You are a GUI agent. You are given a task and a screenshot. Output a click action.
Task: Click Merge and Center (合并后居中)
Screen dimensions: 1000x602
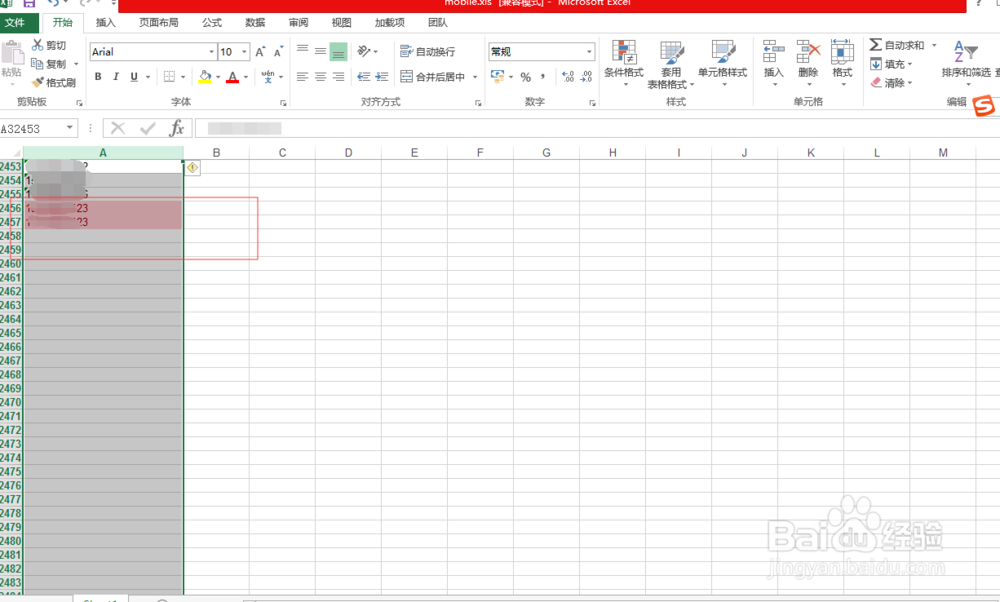point(433,77)
